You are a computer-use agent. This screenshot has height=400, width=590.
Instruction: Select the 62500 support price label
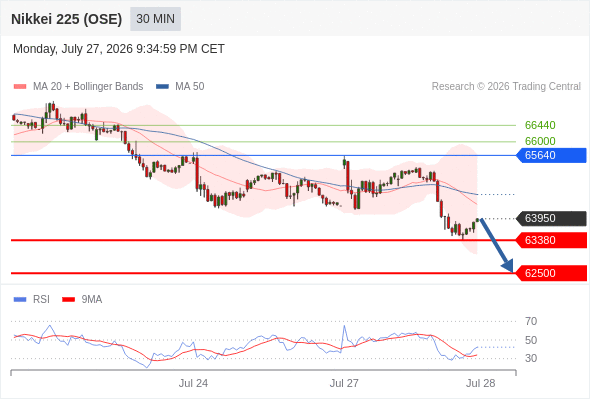coord(551,273)
